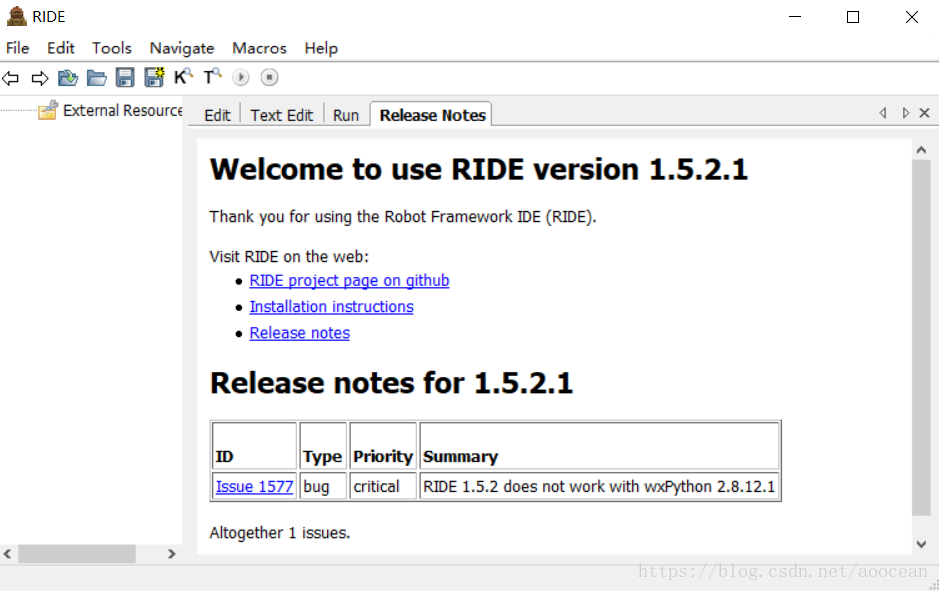Viewport: 939px width, 591px height.
Task: Click the Robot Framework IDE thank-you sentence
Action: click(x=403, y=217)
